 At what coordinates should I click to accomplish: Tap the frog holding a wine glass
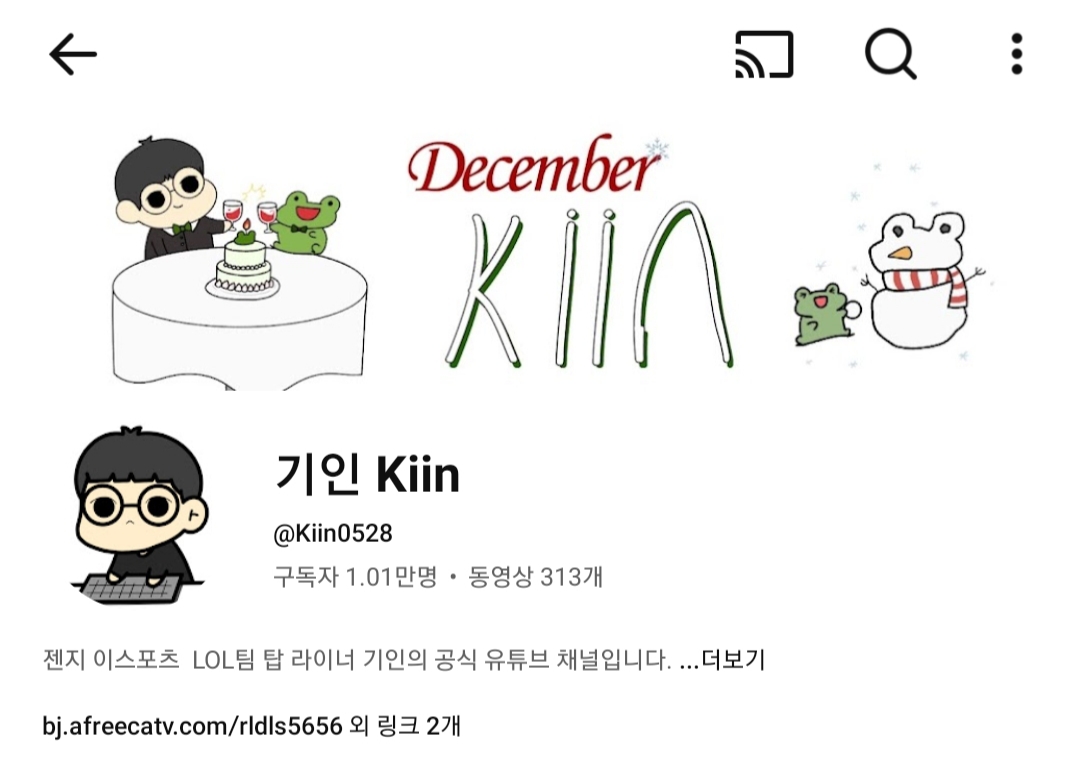pyautogui.click(x=300, y=222)
